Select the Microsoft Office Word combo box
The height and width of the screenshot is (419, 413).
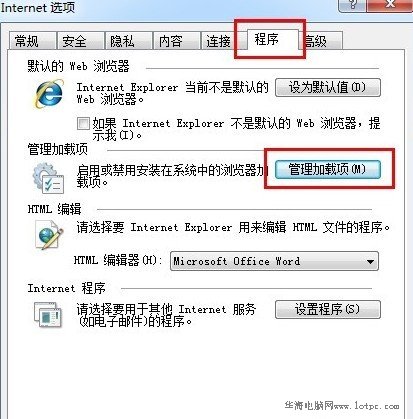(x=274, y=261)
